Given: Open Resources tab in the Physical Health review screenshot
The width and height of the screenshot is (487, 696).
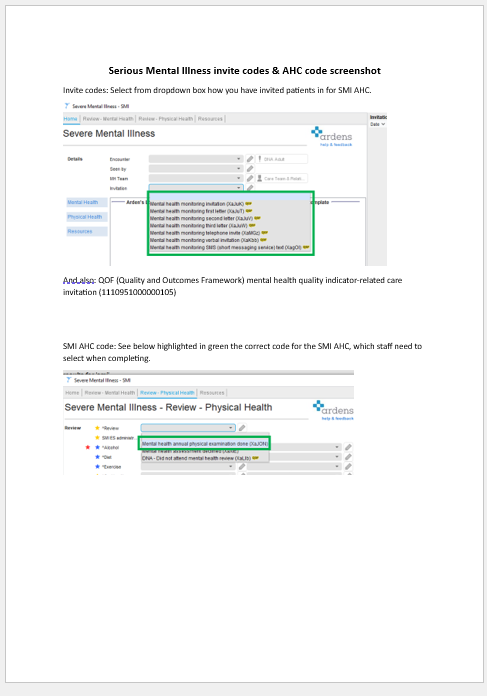Looking at the screenshot, I should tap(212, 393).
